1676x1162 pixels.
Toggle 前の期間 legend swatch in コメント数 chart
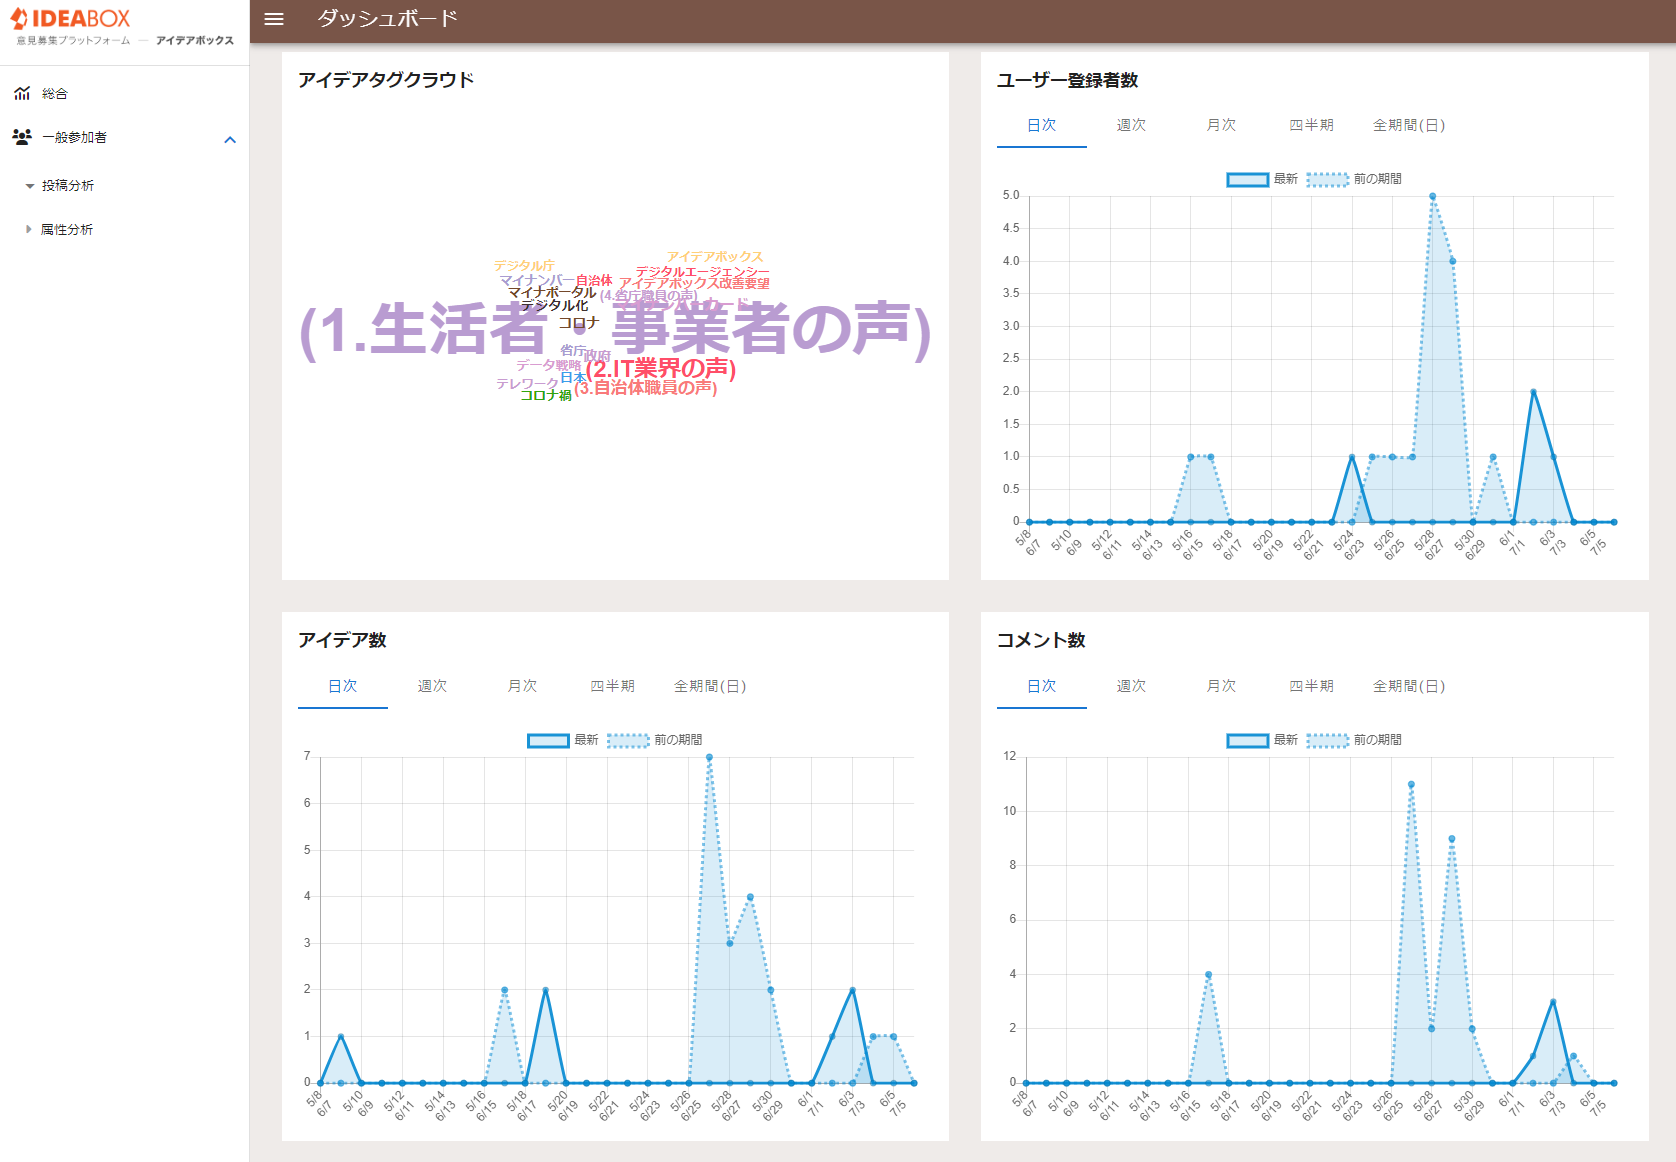[x=1328, y=740]
